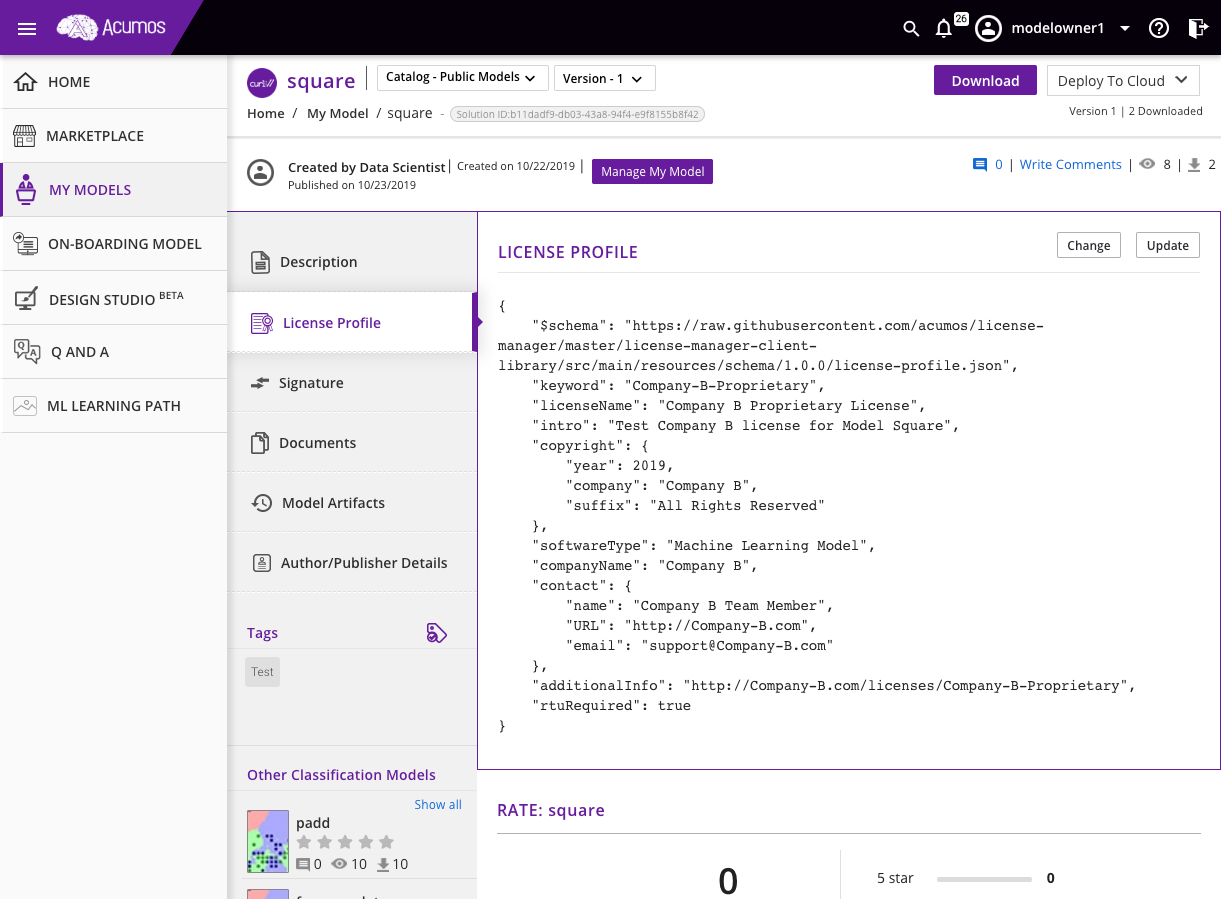The image size is (1221, 899).
Task: Click the Home house icon in the sidebar
Action: 26,81
